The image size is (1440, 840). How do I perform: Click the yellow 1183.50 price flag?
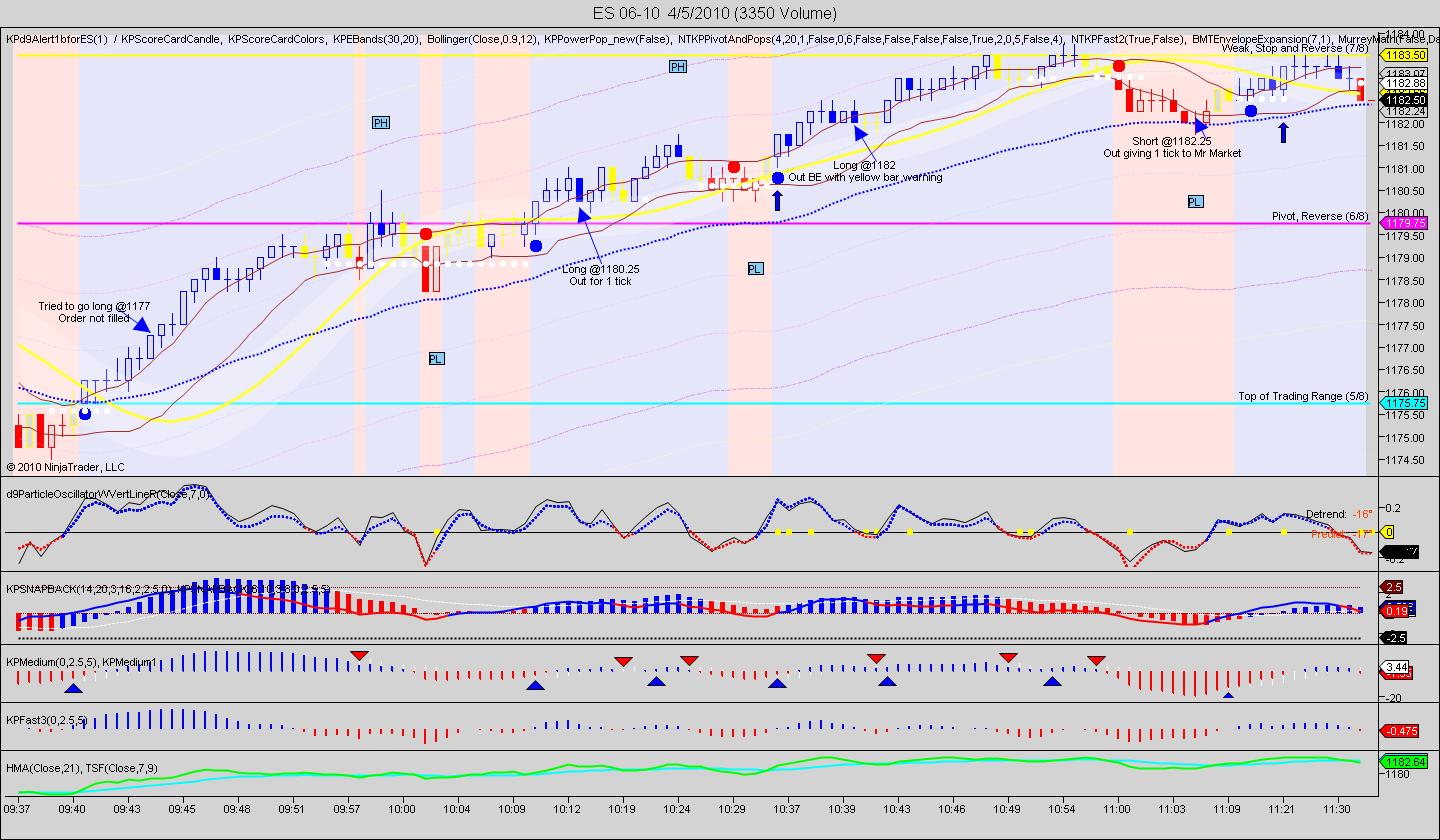point(1404,55)
